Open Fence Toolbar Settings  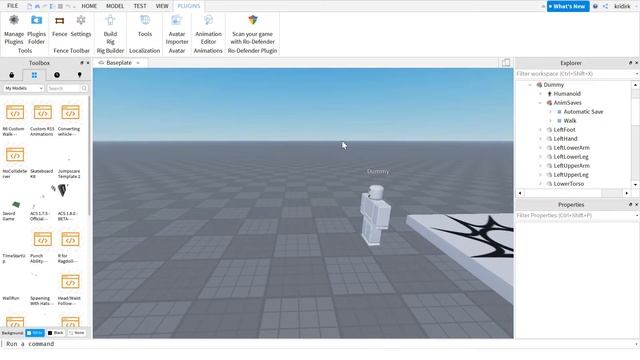tap(81, 27)
